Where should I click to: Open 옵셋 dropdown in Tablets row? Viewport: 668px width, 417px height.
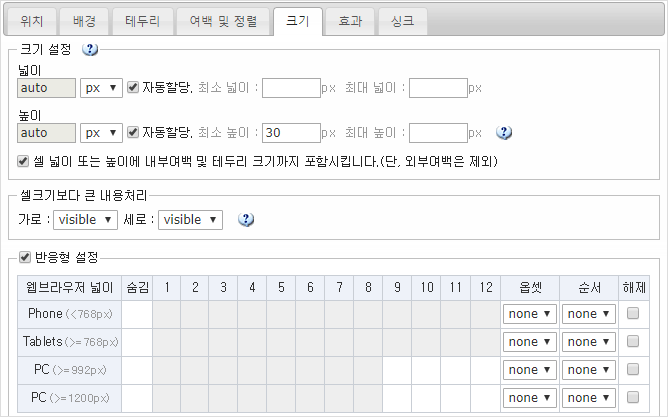click(x=530, y=342)
